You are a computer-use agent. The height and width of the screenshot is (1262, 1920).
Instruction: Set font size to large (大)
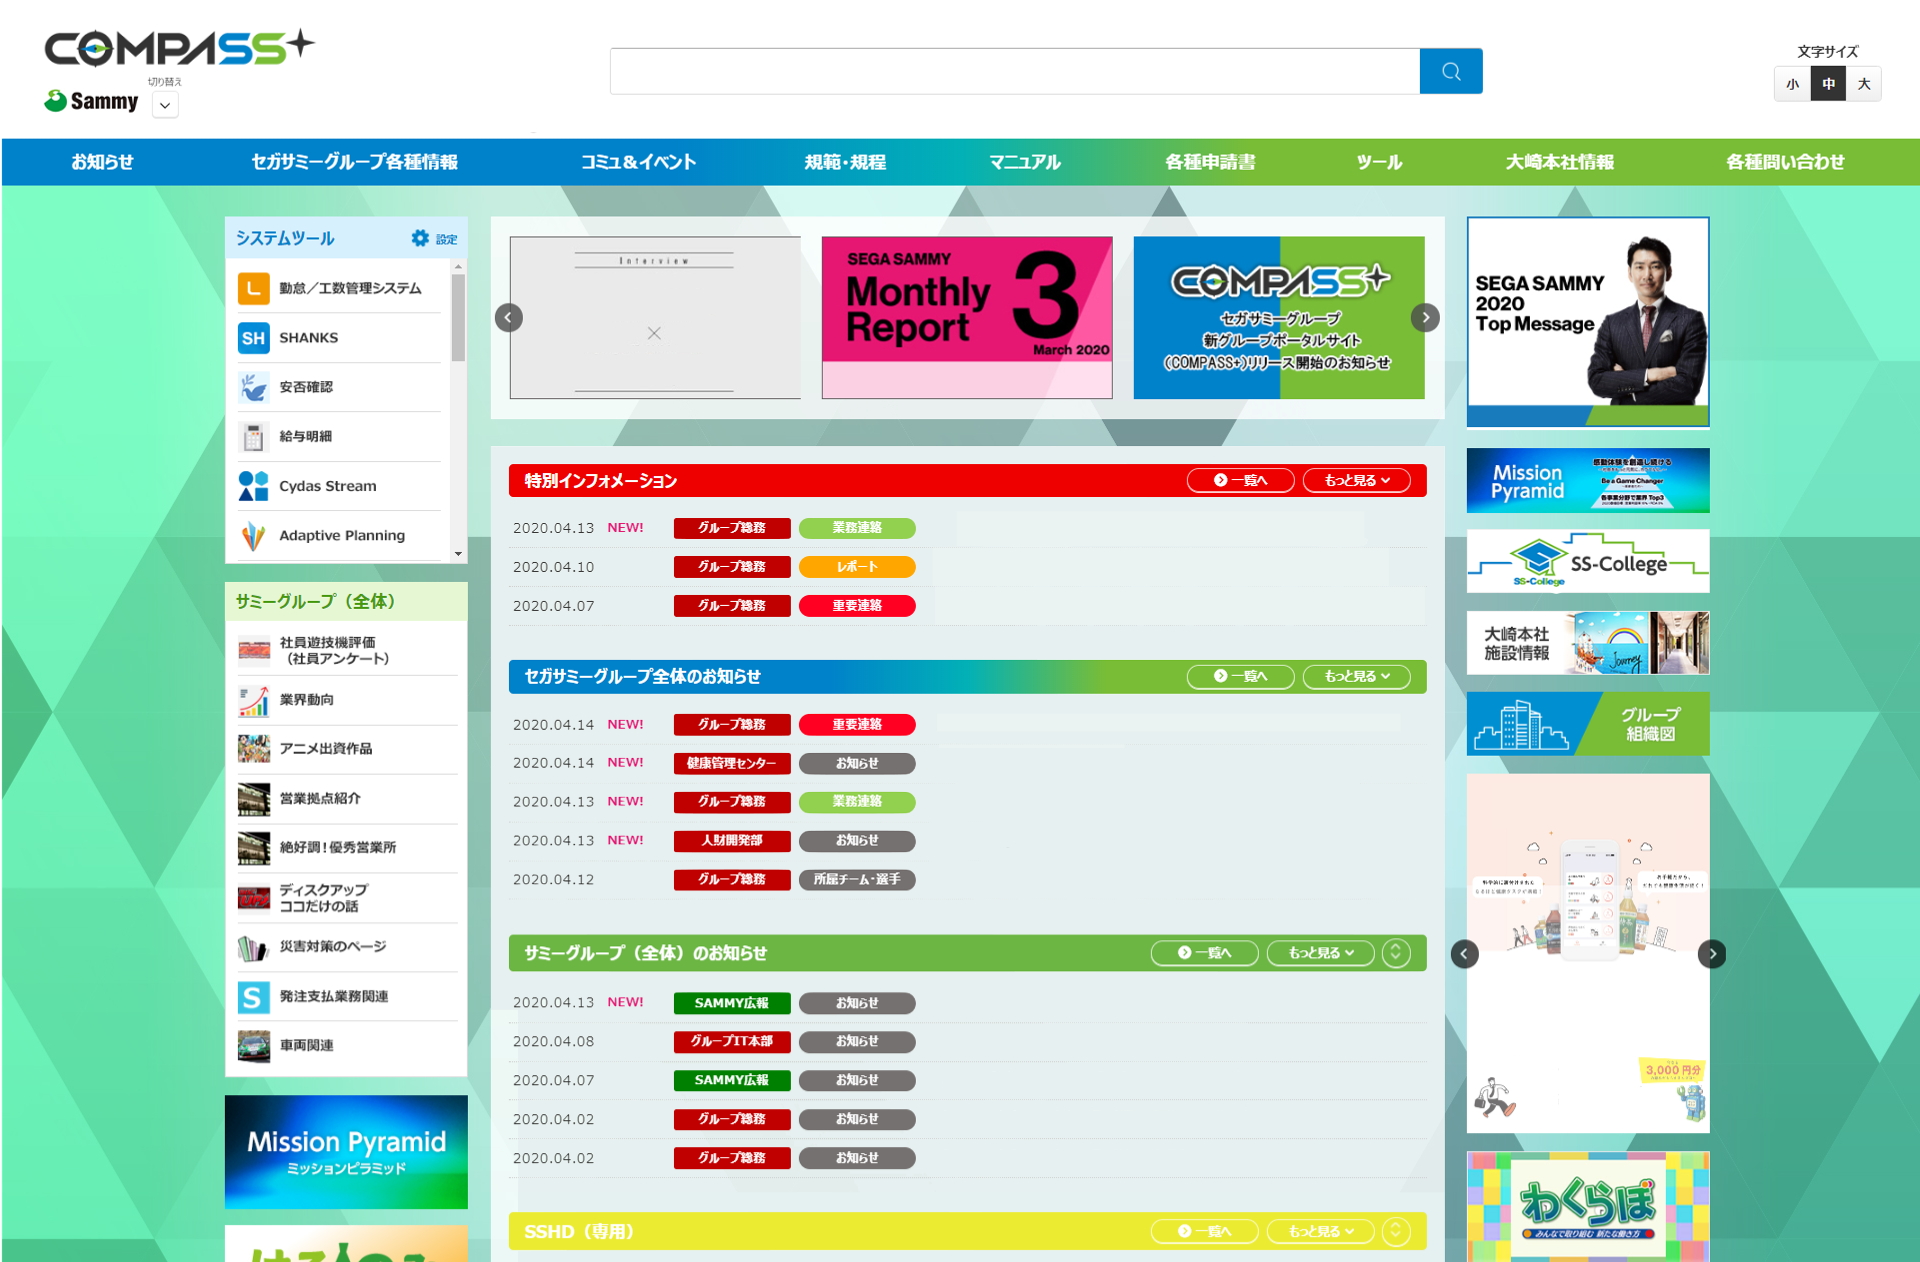(1864, 84)
